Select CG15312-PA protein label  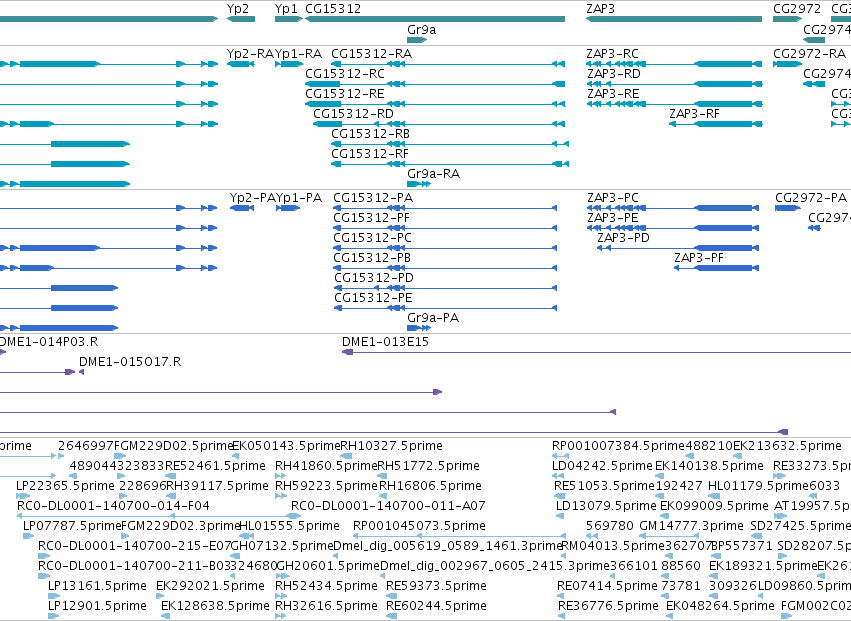tap(373, 198)
